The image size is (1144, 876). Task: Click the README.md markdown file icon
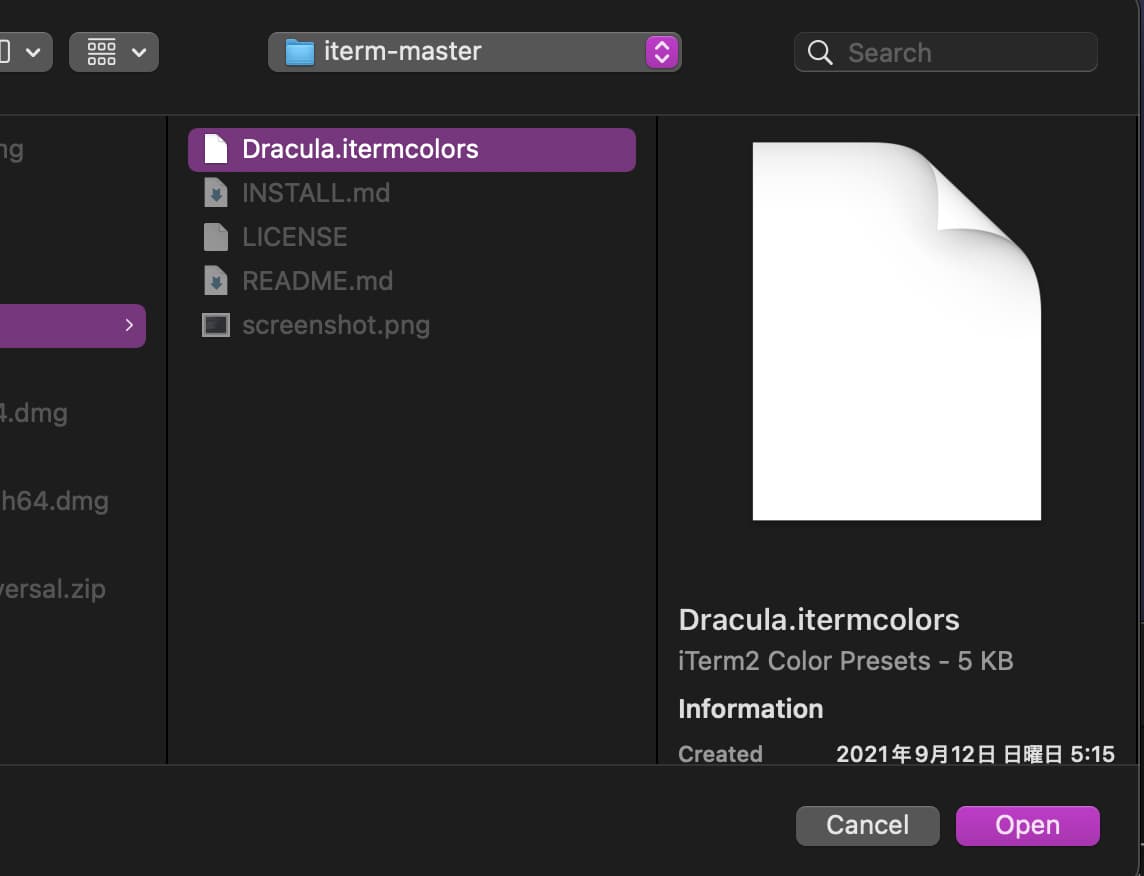[216, 281]
